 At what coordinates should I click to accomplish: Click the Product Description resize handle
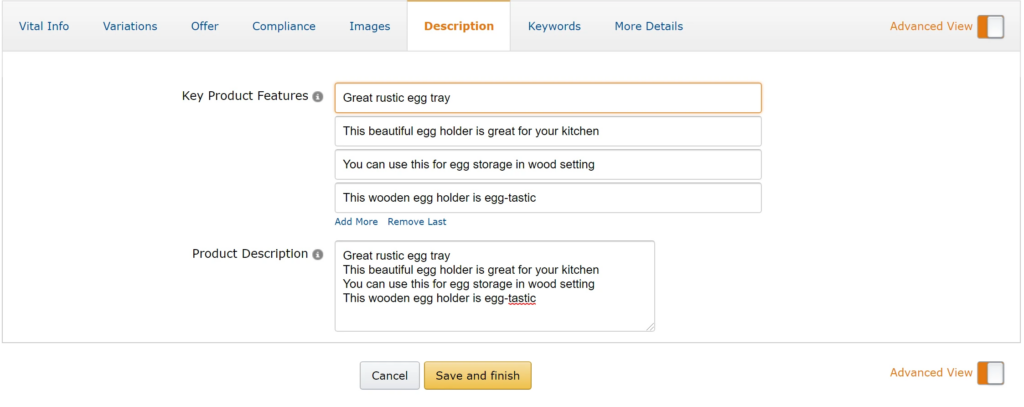(650, 326)
